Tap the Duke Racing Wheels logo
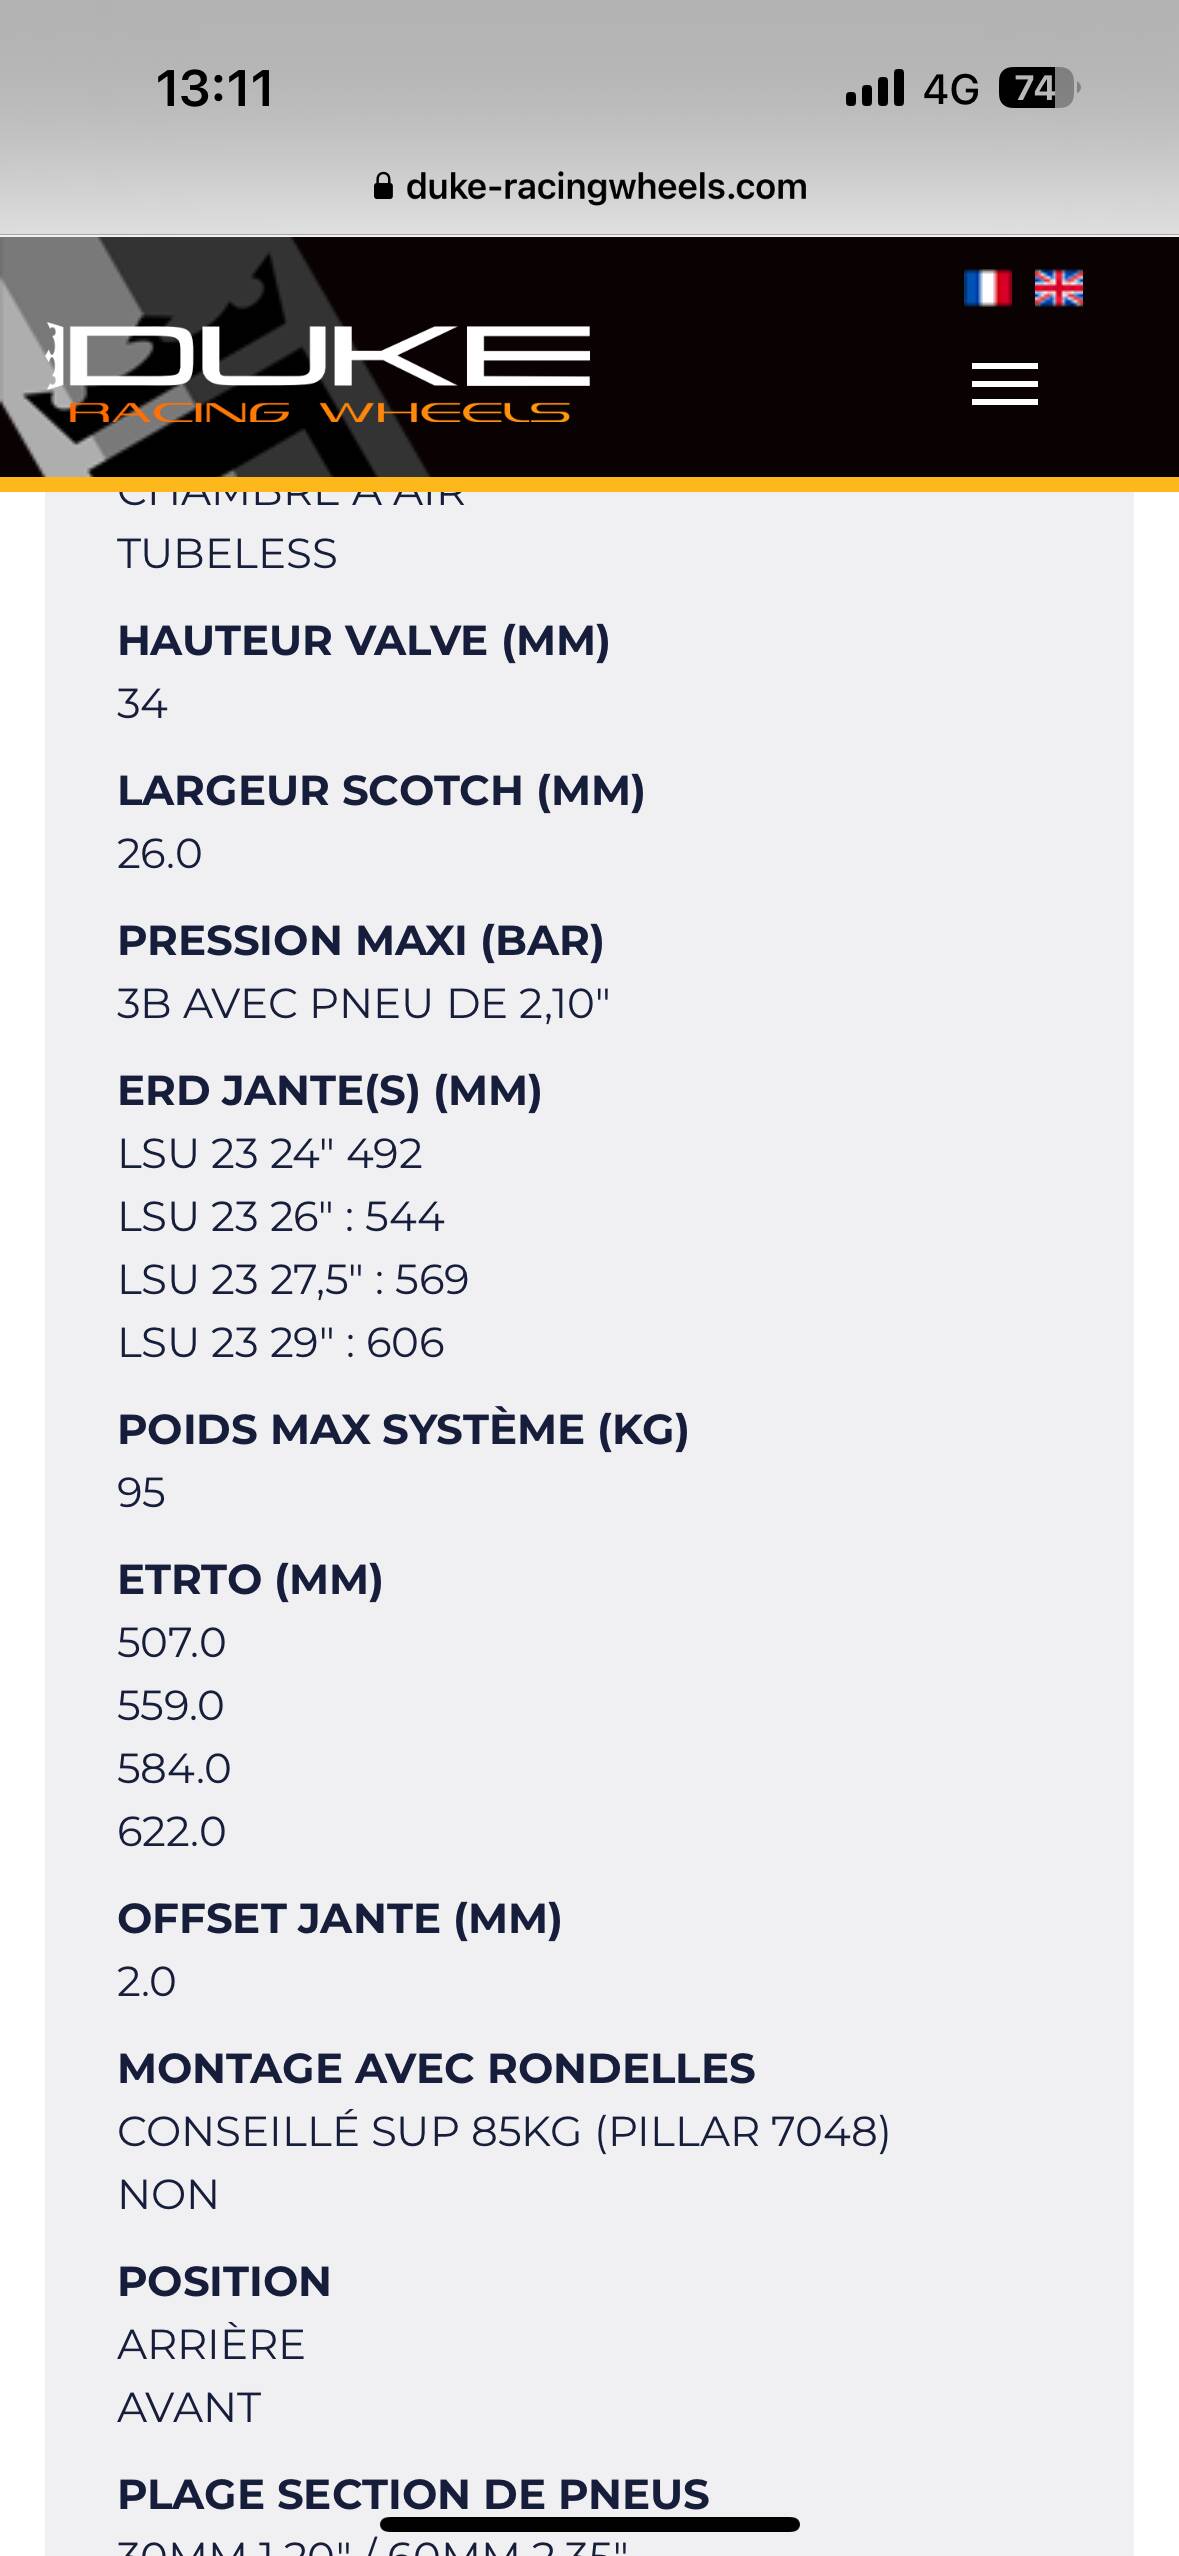The image size is (1179, 2556). [x=319, y=373]
